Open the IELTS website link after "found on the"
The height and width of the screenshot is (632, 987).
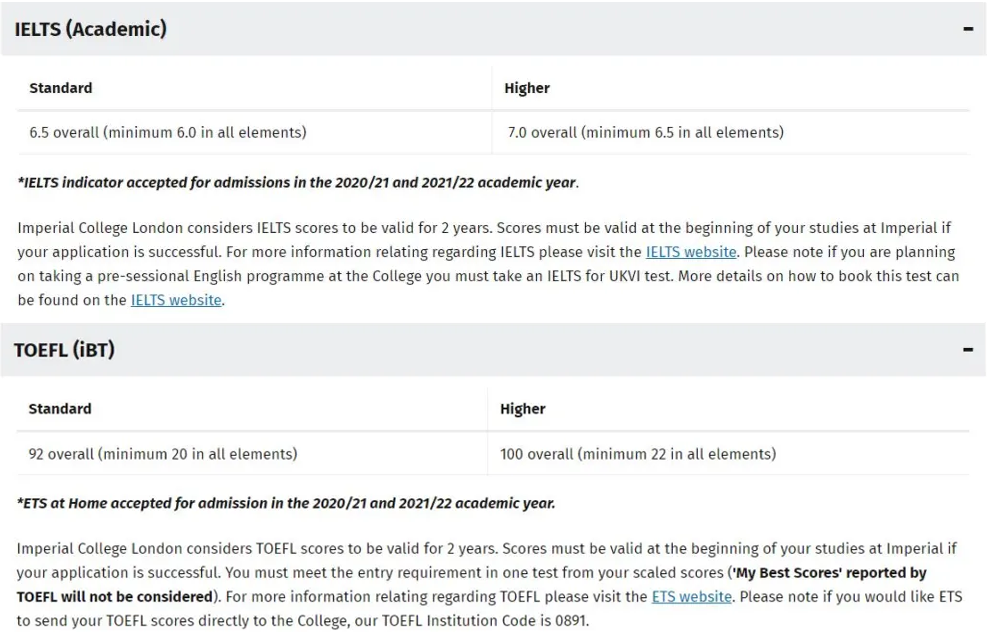176,300
